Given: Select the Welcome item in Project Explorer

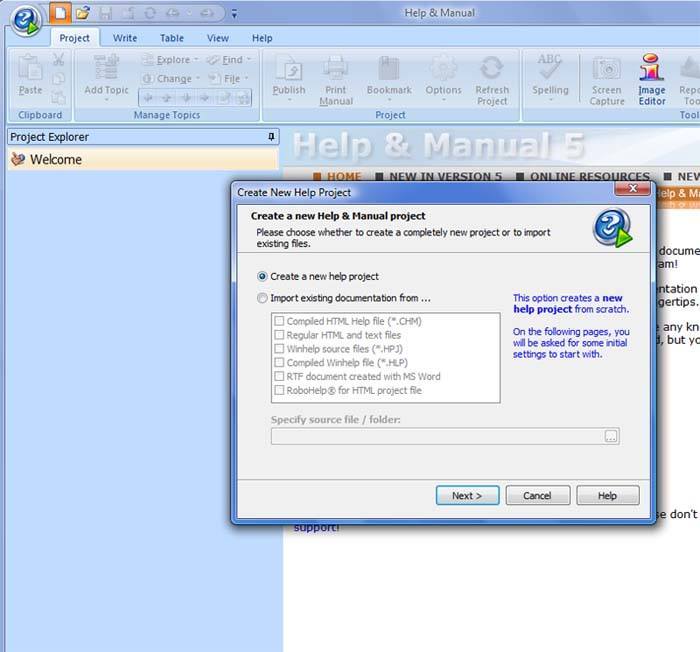Looking at the screenshot, I should 55,159.
